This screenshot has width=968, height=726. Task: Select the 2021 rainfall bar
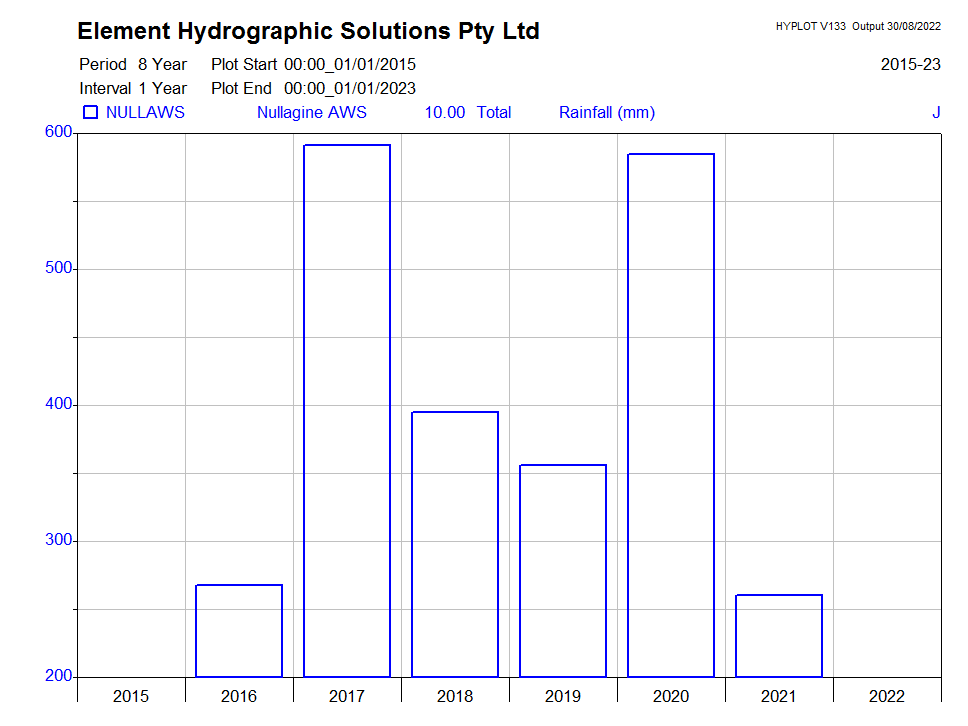pos(779,636)
